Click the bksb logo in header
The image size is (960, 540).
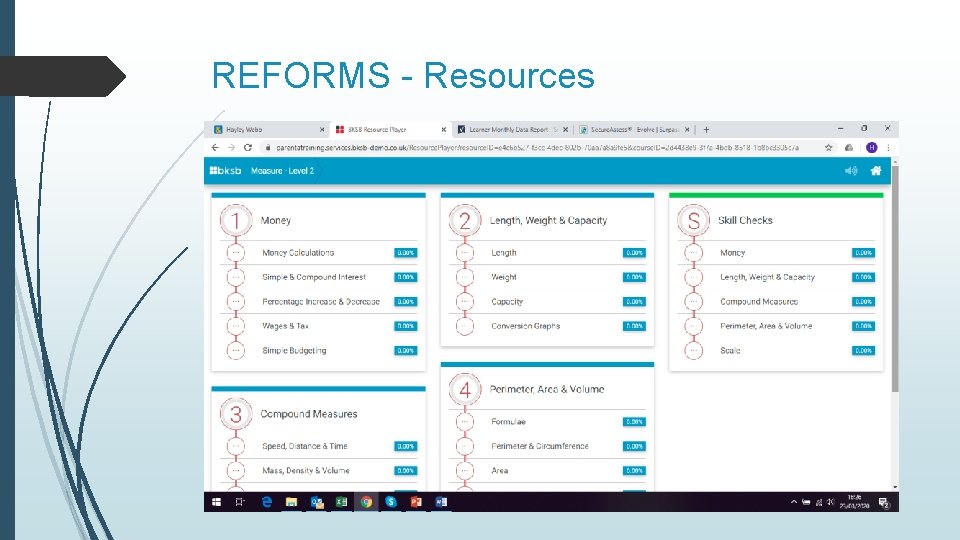[x=225, y=171]
